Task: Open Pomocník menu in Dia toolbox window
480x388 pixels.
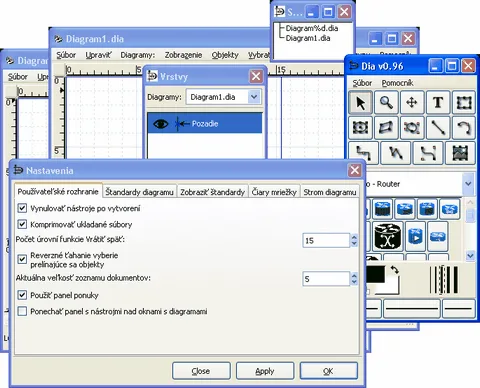Action: pos(397,83)
